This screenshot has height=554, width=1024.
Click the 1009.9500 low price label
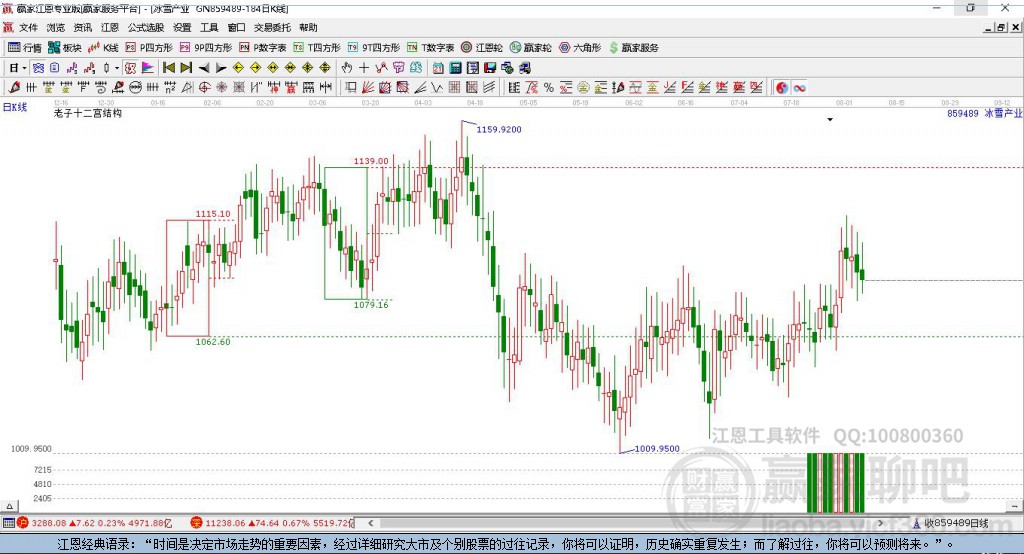[x=657, y=449]
